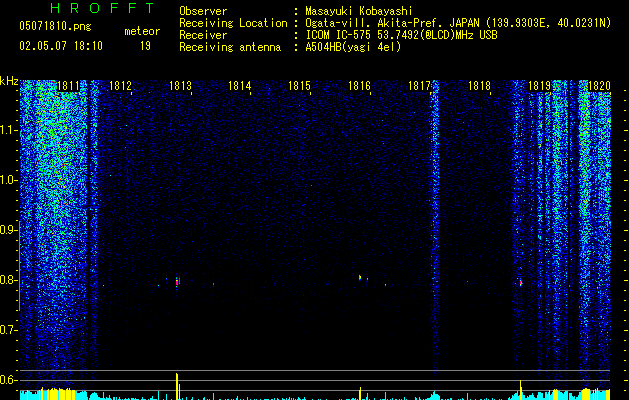Screen dimensions: 629x400
Task: Click the 0.6 kHz axis label
Action: pos(9,380)
